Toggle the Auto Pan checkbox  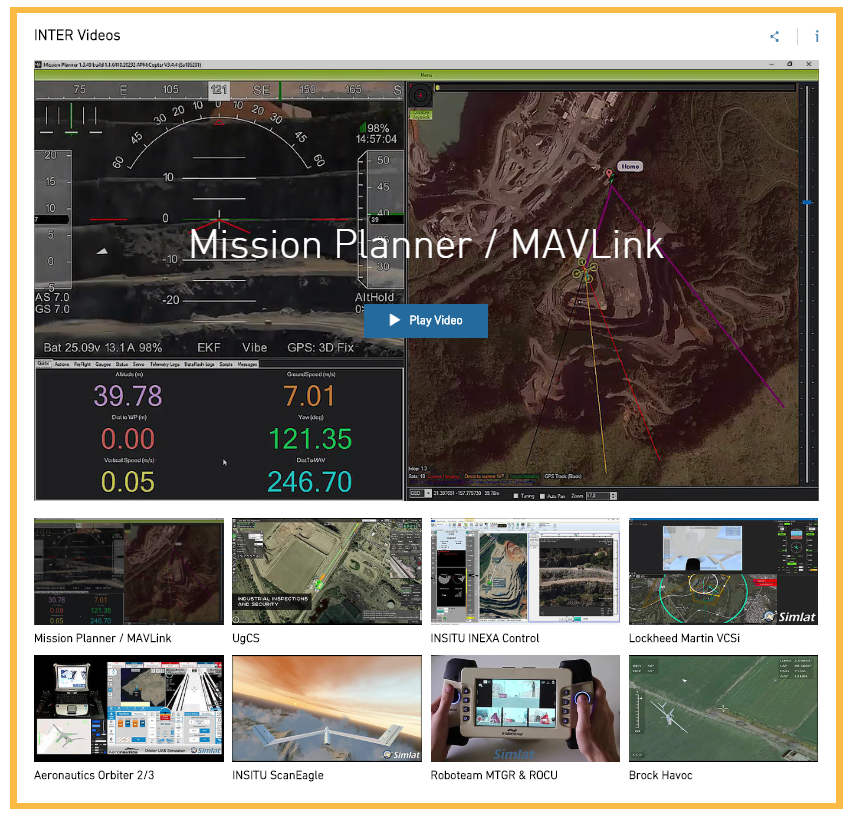[542, 495]
